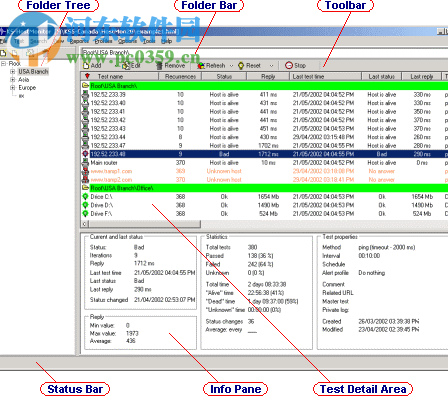448x399 pixels.
Task: Click the red sort arrow in Test name header
Action: tap(87, 76)
